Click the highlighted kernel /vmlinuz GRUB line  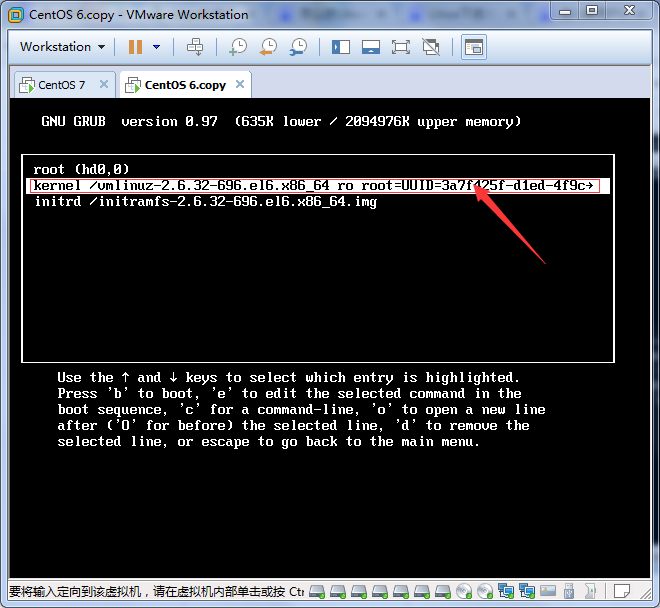pyautogui.click(x=318, y=186)
